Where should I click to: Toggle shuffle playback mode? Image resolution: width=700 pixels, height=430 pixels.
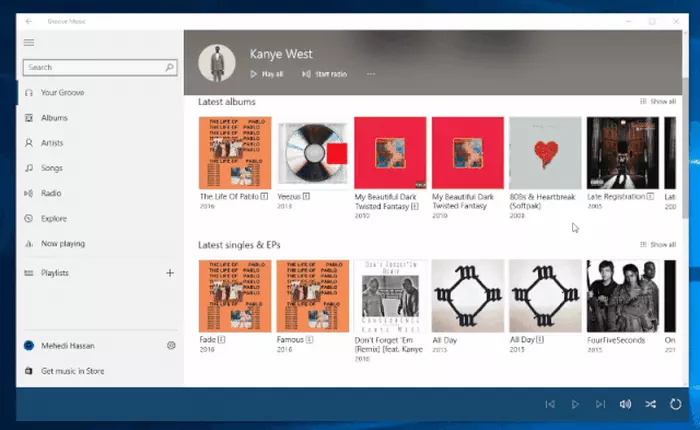650,404
